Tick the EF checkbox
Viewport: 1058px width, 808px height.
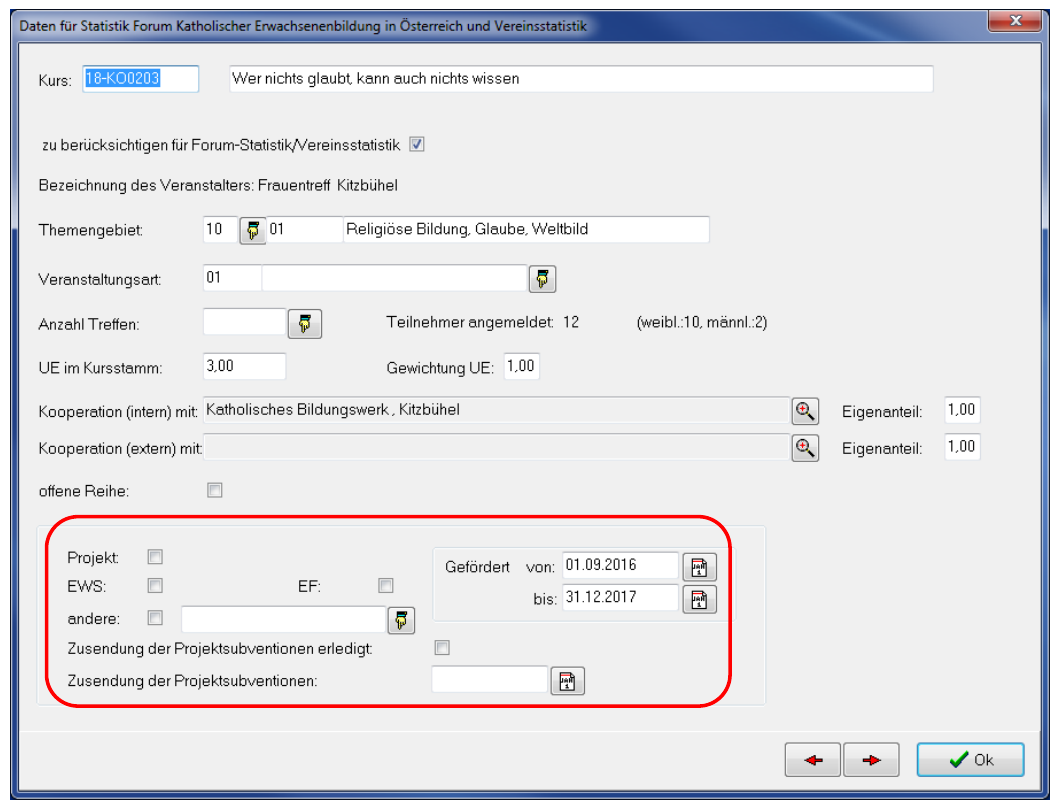[385, 585]
